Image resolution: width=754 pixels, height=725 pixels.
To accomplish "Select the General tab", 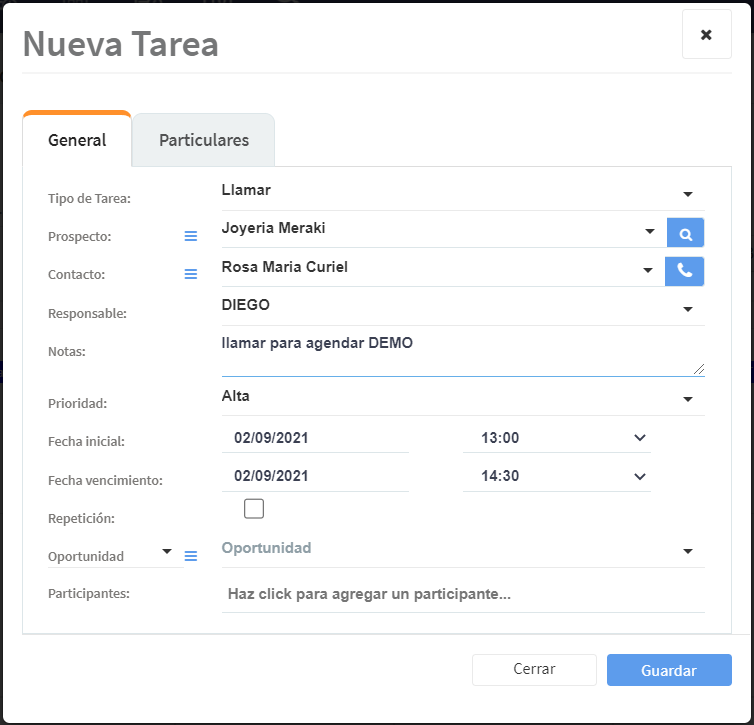I will [x=77, y=140].
